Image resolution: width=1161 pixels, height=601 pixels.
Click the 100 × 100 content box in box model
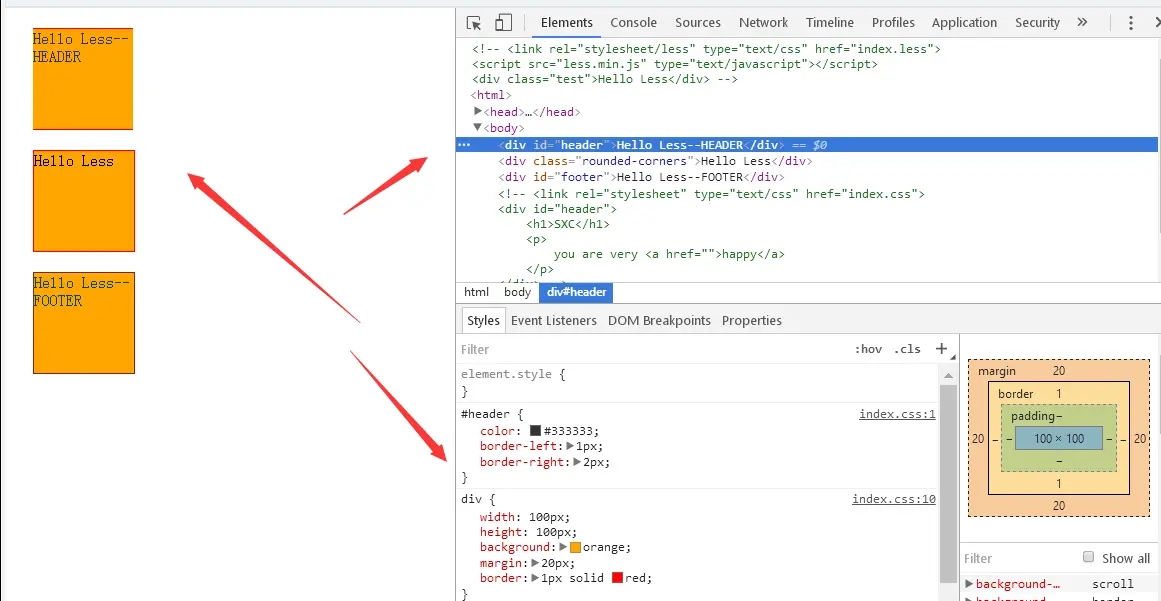[x=1059, y=439]
